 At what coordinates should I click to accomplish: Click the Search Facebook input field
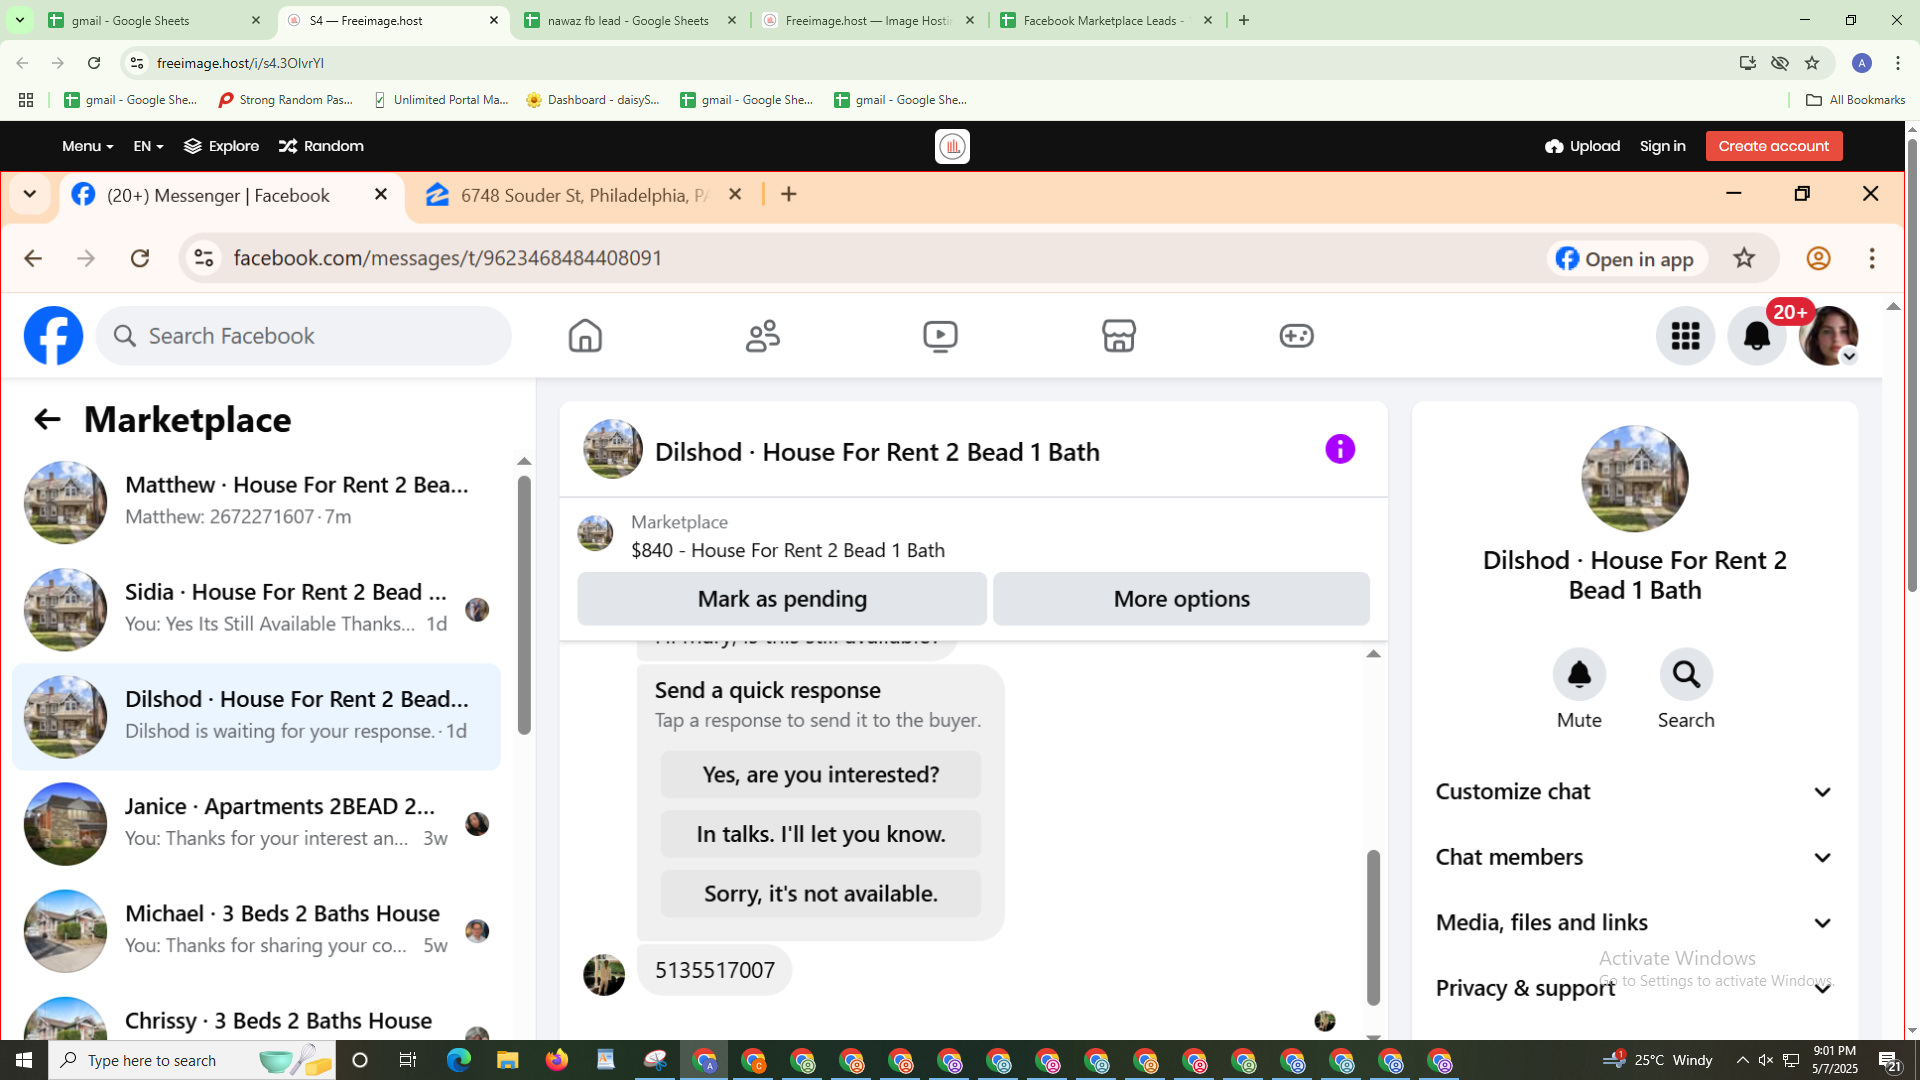pyautogui.click(x=304, y=336)
